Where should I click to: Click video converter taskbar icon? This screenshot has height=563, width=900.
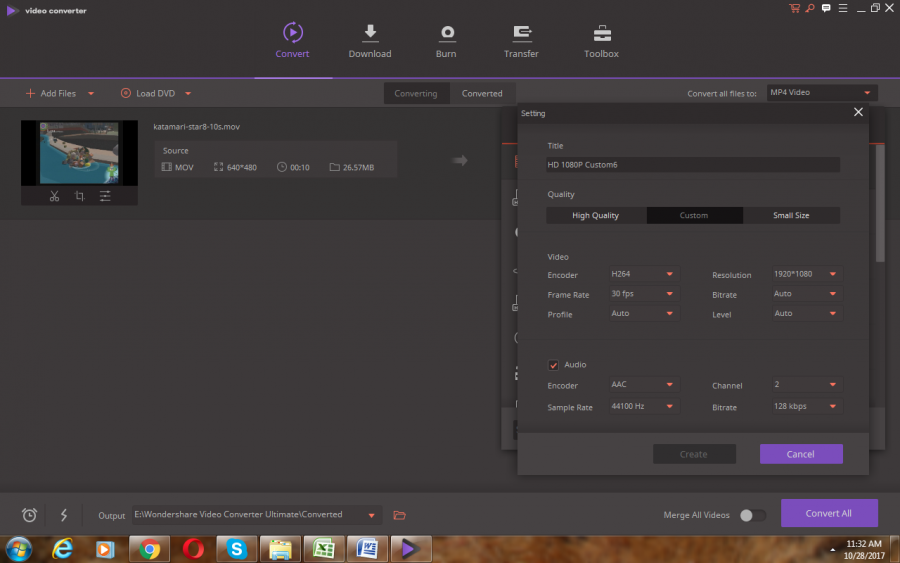click(x=411, y=549)
